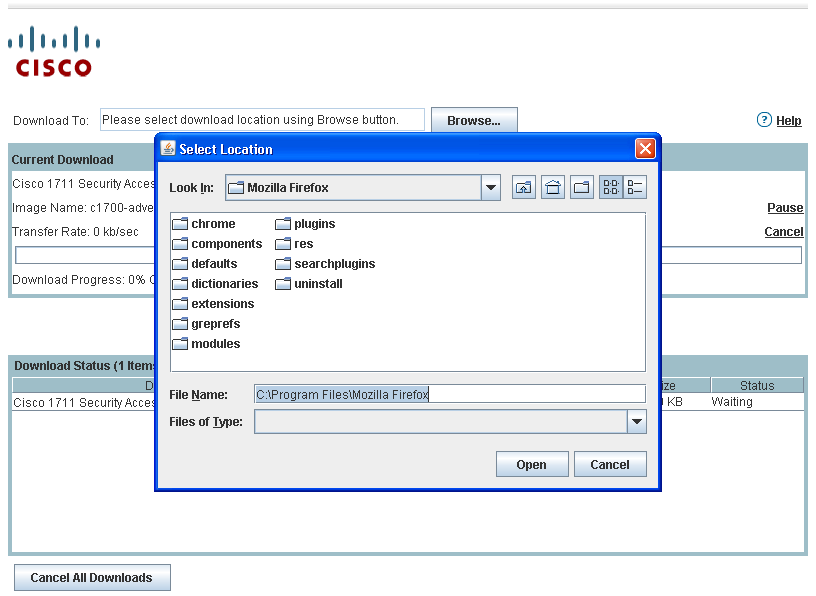Click the plugins folder name
816x596 pixels.
[x=314, y=224]
